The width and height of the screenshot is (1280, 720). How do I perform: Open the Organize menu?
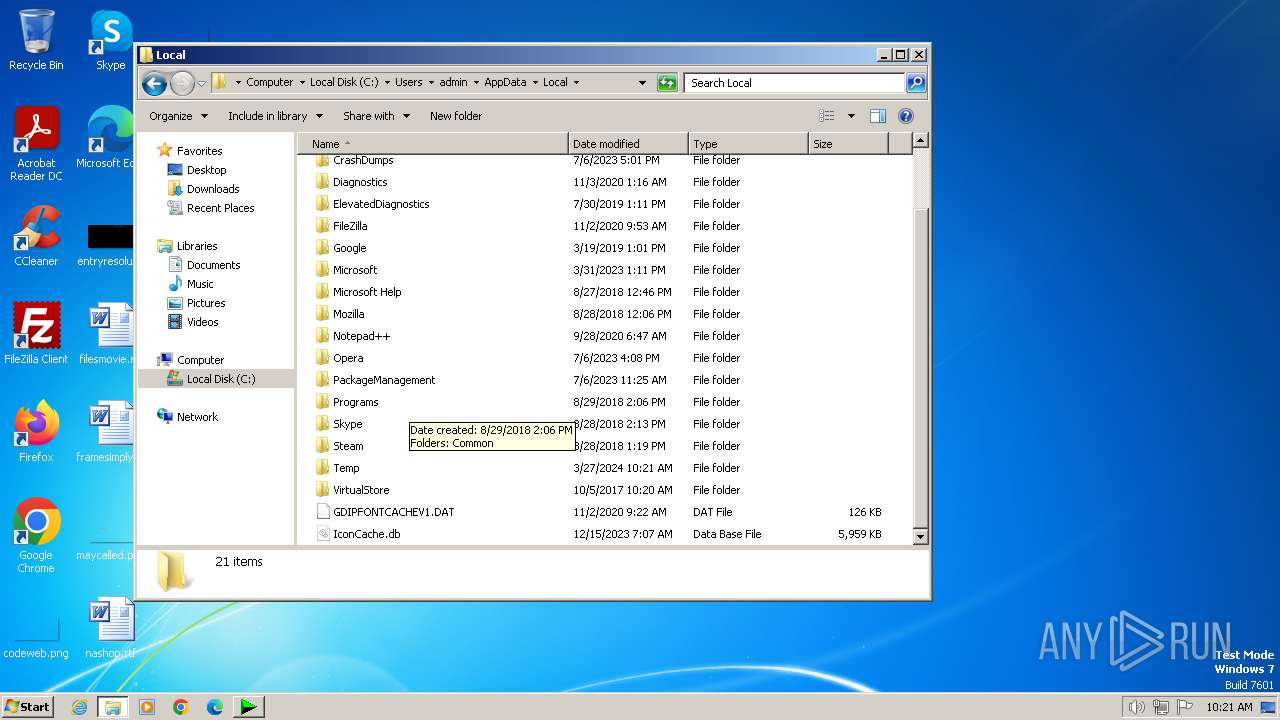tap(178, 116)
